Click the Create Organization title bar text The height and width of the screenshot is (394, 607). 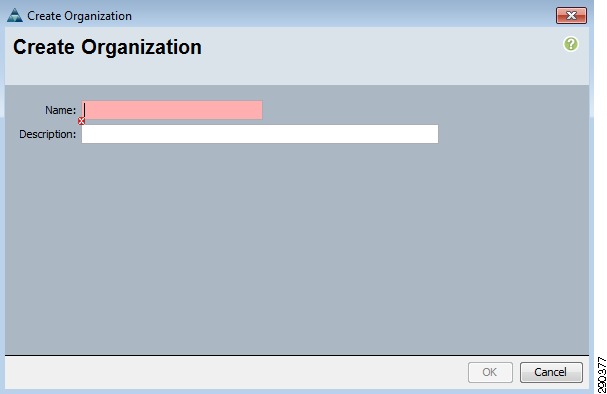tap(79, 16)
